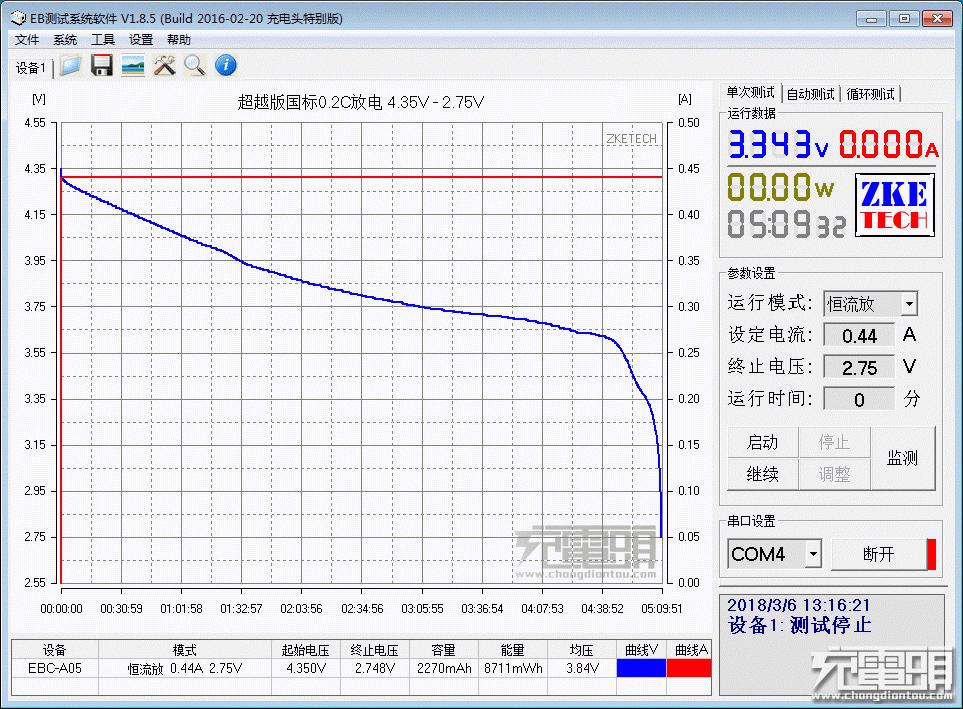This screenshot has width=963, height=709.
Task: Click the blue 曲线V color swatch
Action: pyautogui.click(x=641, y=668)
